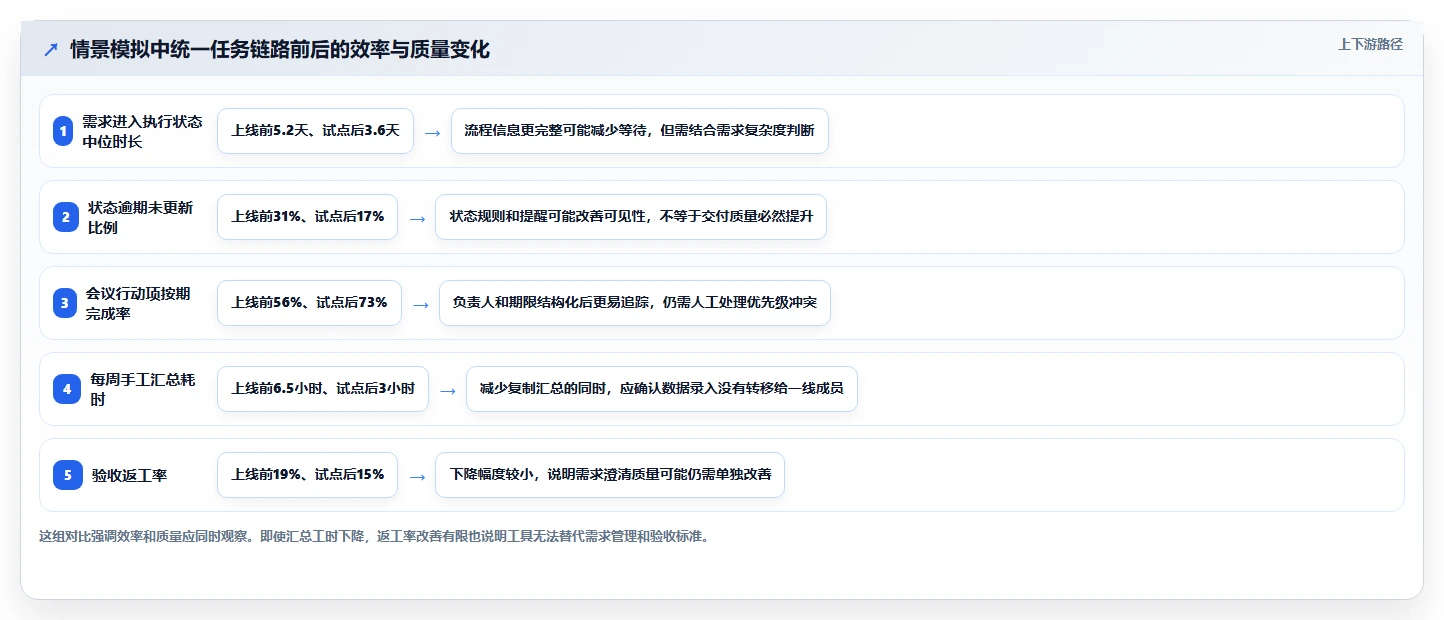
Task: Click the 减少复制汇总的同时 conclusion box
Action: [x=662, y=389]
